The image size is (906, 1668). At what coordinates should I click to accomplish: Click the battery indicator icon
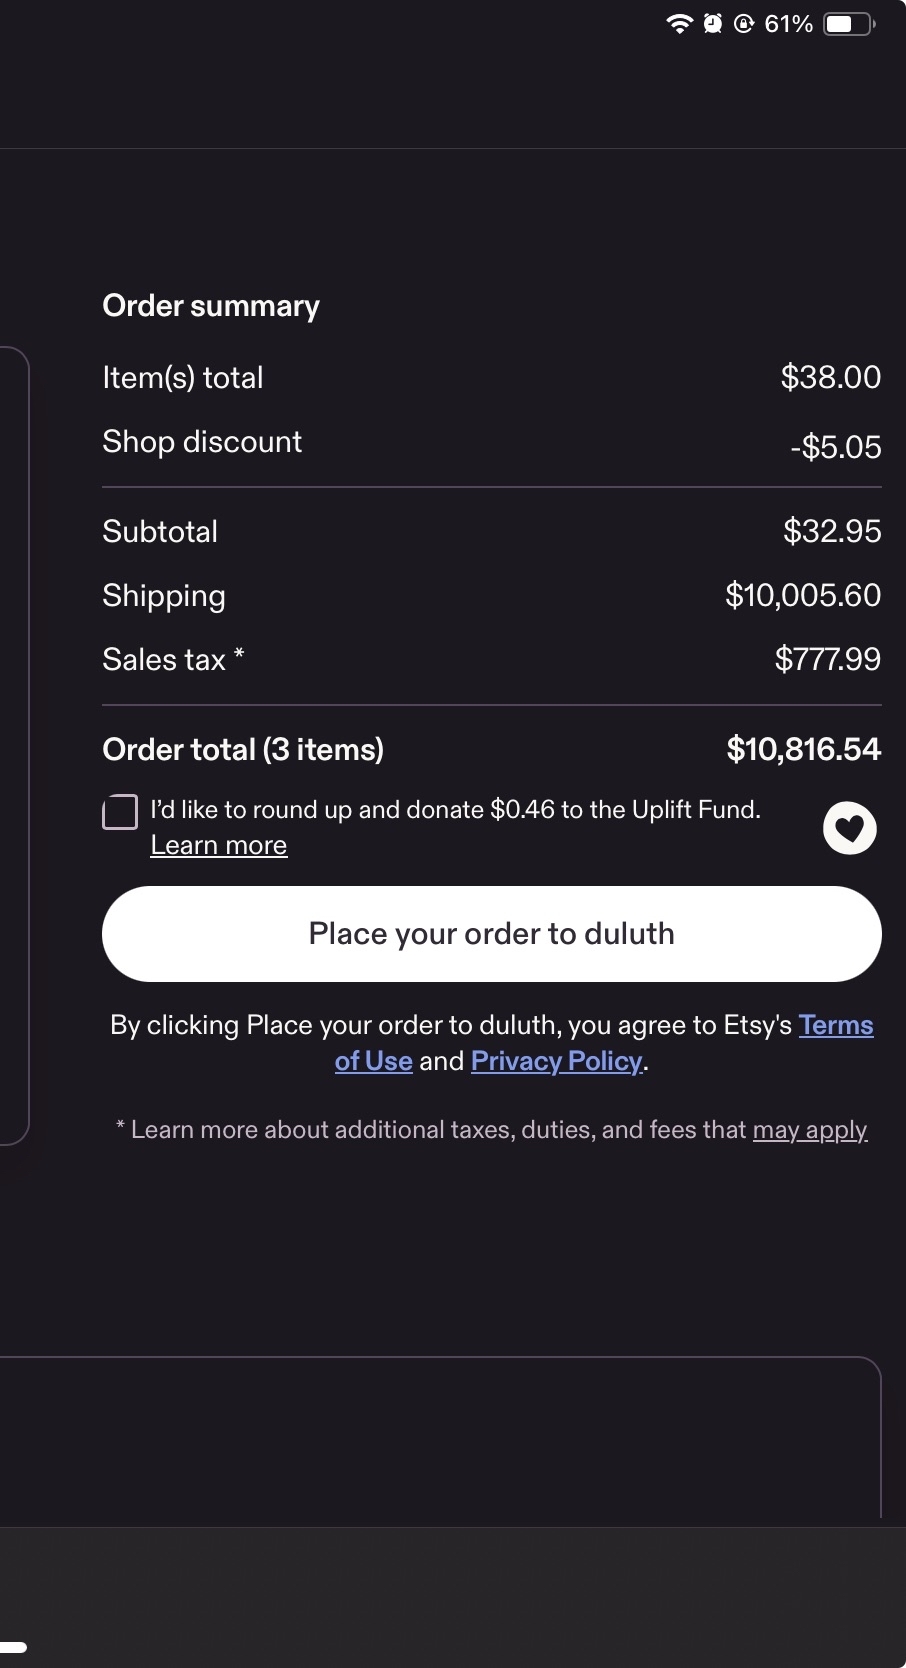pyautogui.click(x=848, y=24)
